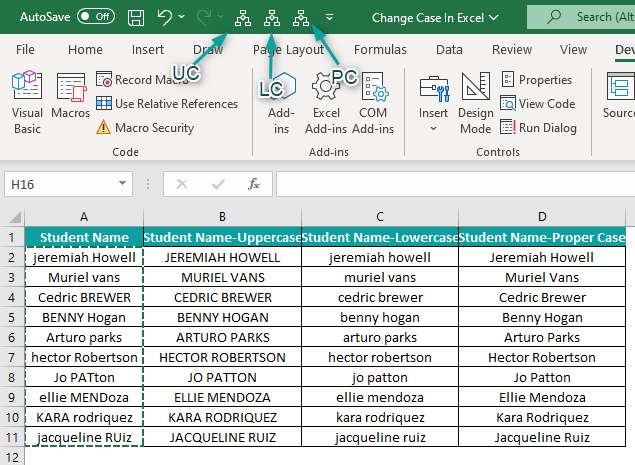
Task: Click the Enter checkmark formula bar icon
Action: (x=218, y=184)
